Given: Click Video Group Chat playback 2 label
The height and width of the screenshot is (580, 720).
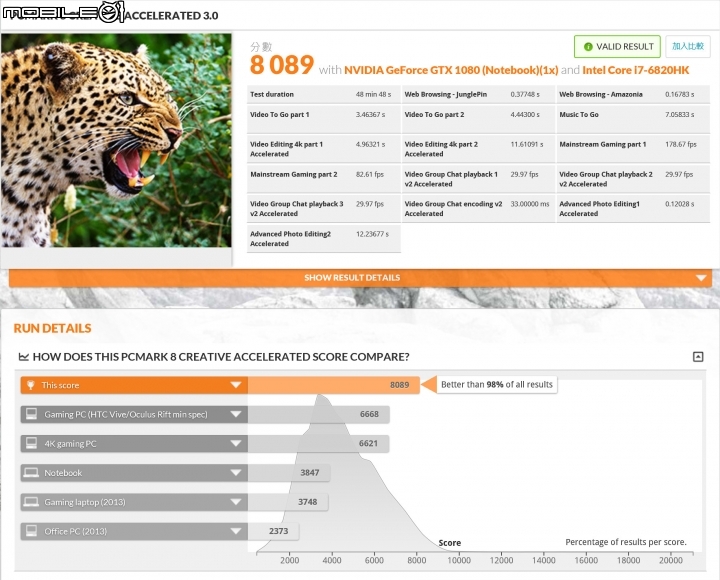Looking at the screenshot, I should tap(606, 179).
